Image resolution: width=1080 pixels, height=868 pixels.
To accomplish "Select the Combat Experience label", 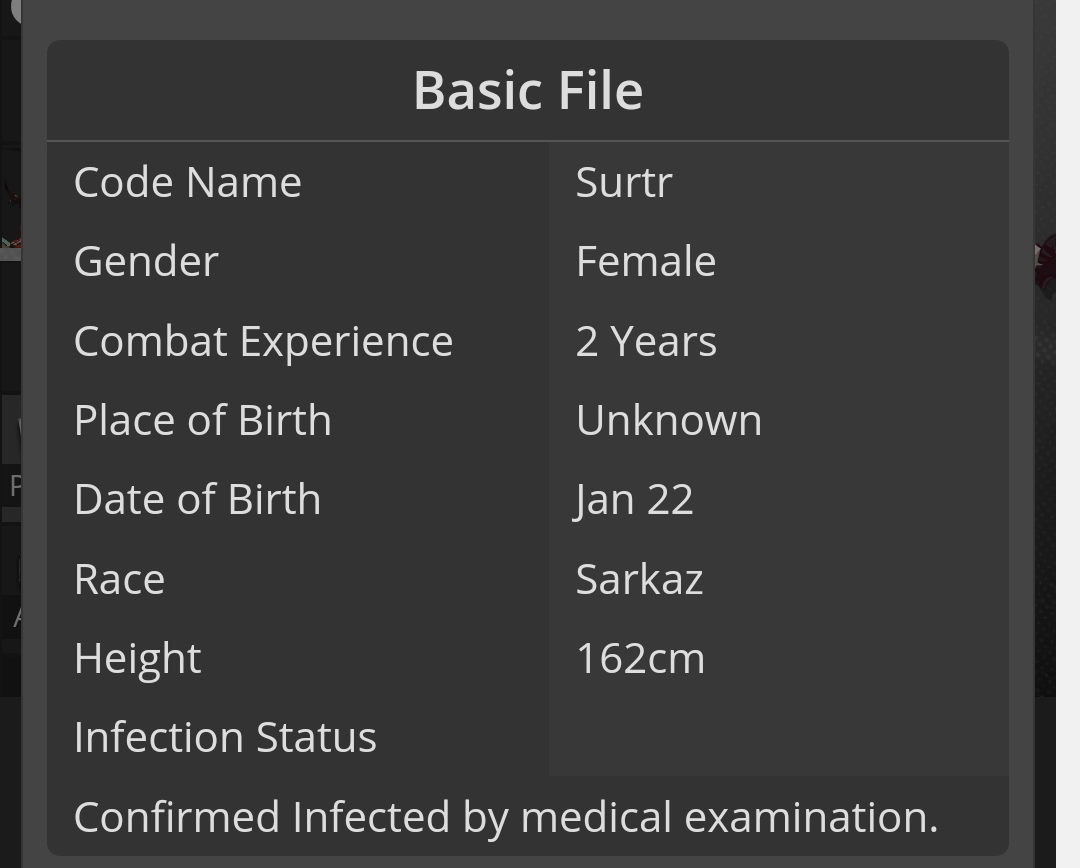I will click(x=263, y=342).
